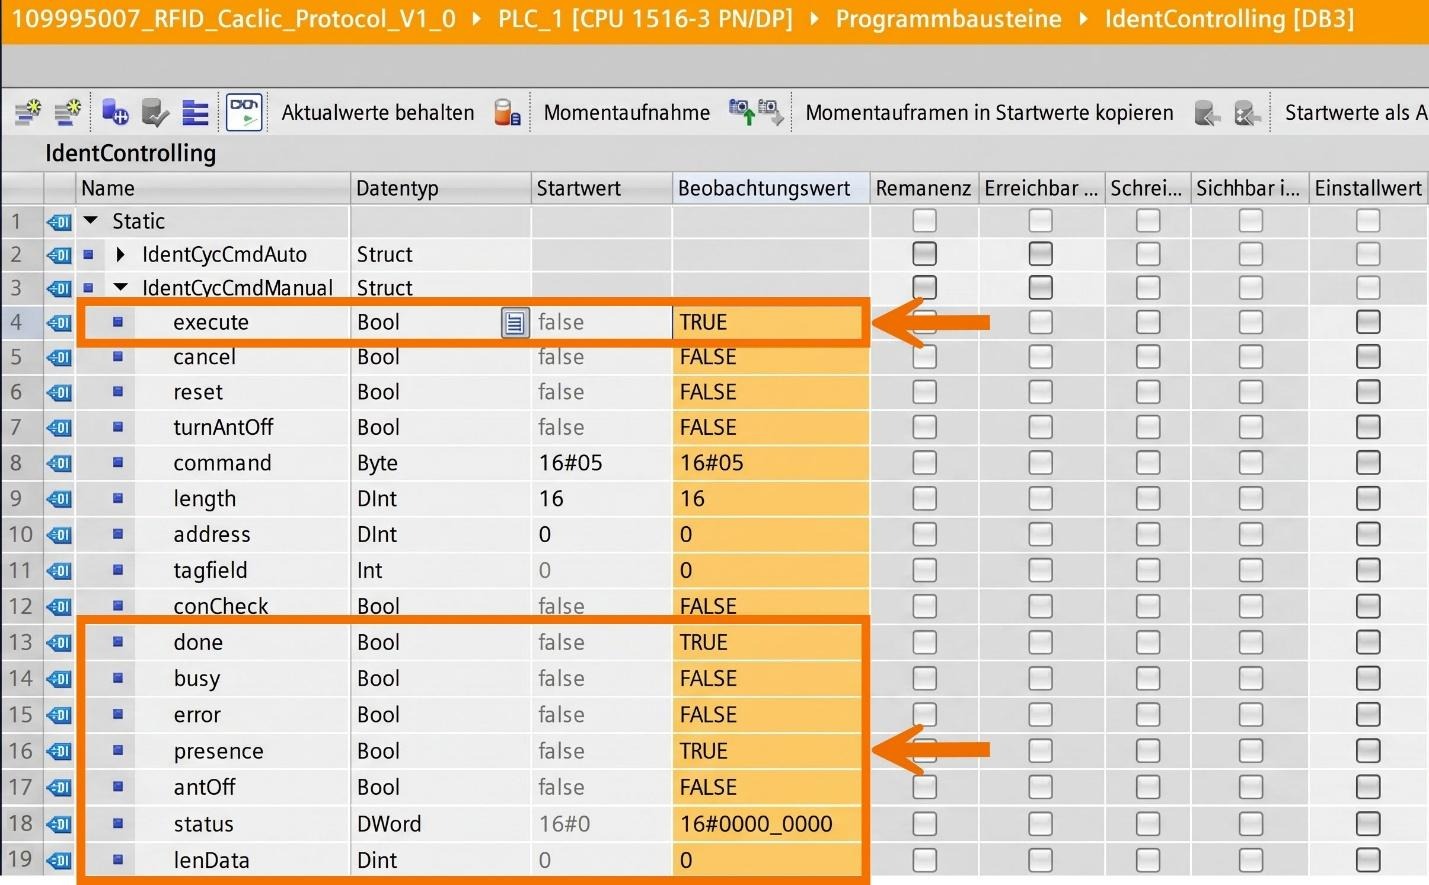1429x885 pixels.
Task: Click the blue database-with-plus toolbar icon
Action: pyautogui.click(x=115, y=112)
